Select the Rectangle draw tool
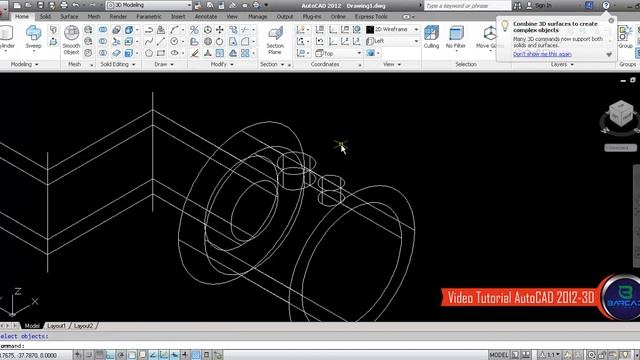 point(161,53)
